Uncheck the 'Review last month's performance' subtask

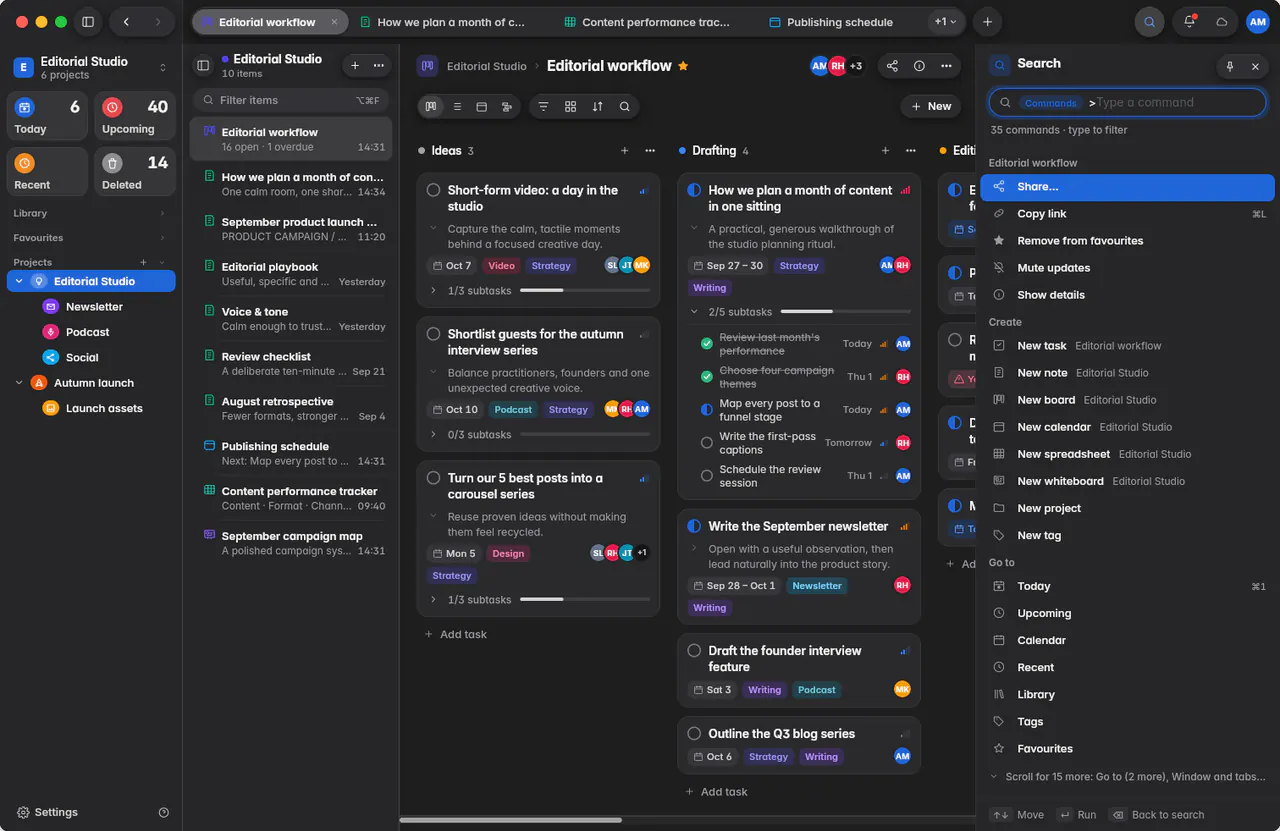click(707, 344)
